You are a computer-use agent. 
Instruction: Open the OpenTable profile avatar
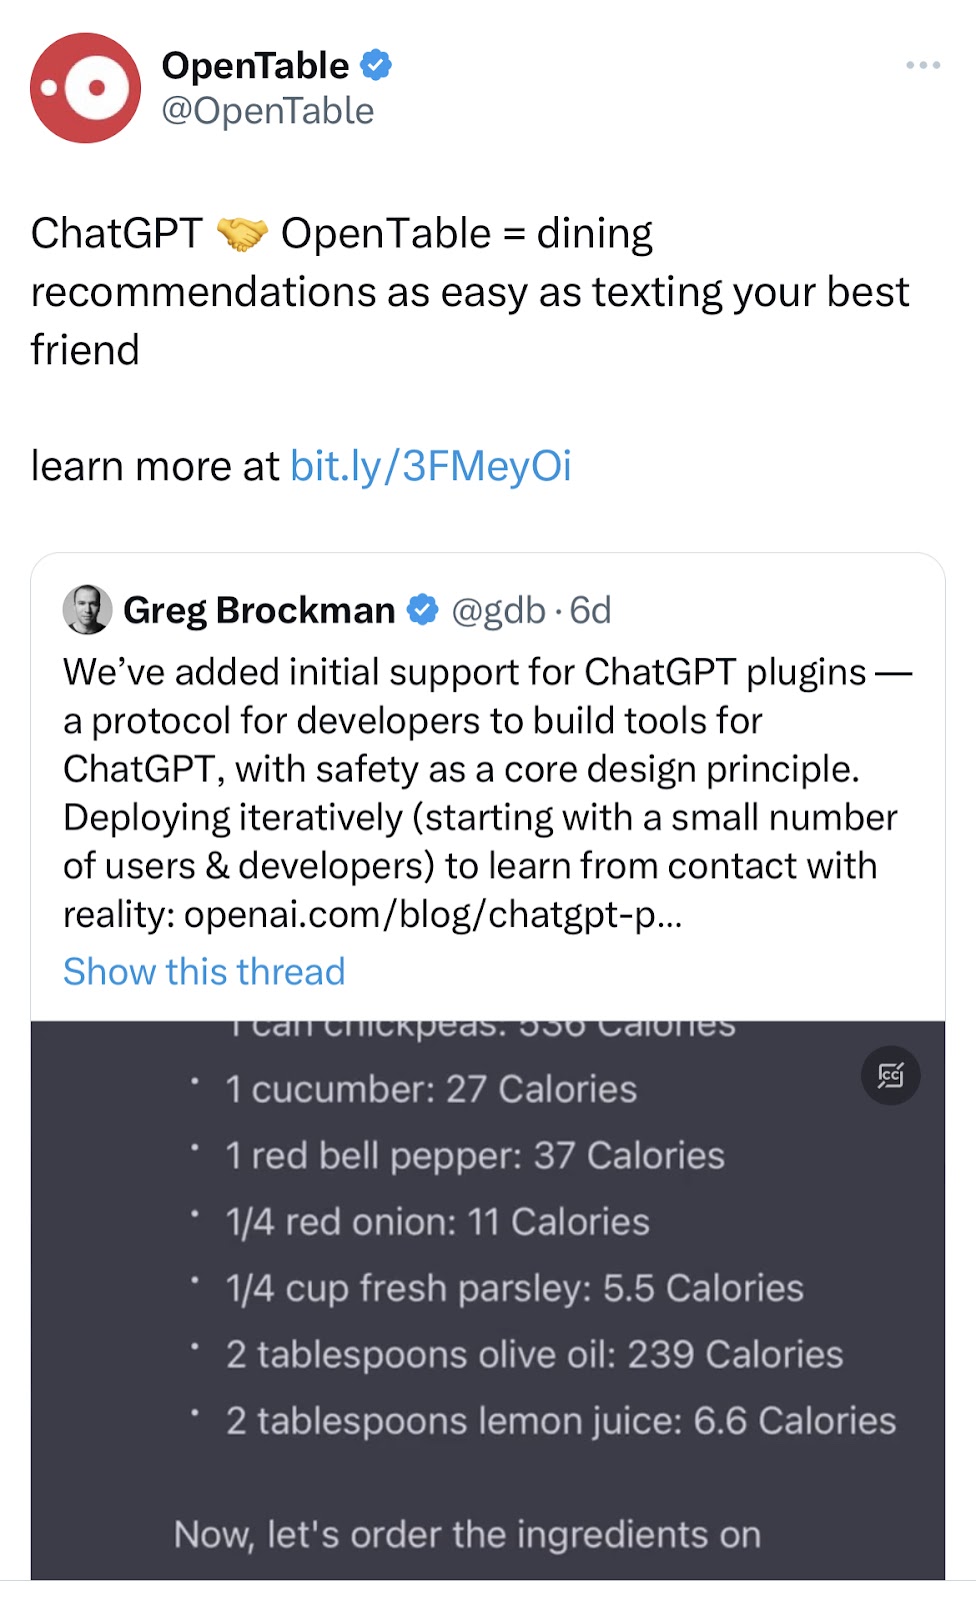[86, 88]
